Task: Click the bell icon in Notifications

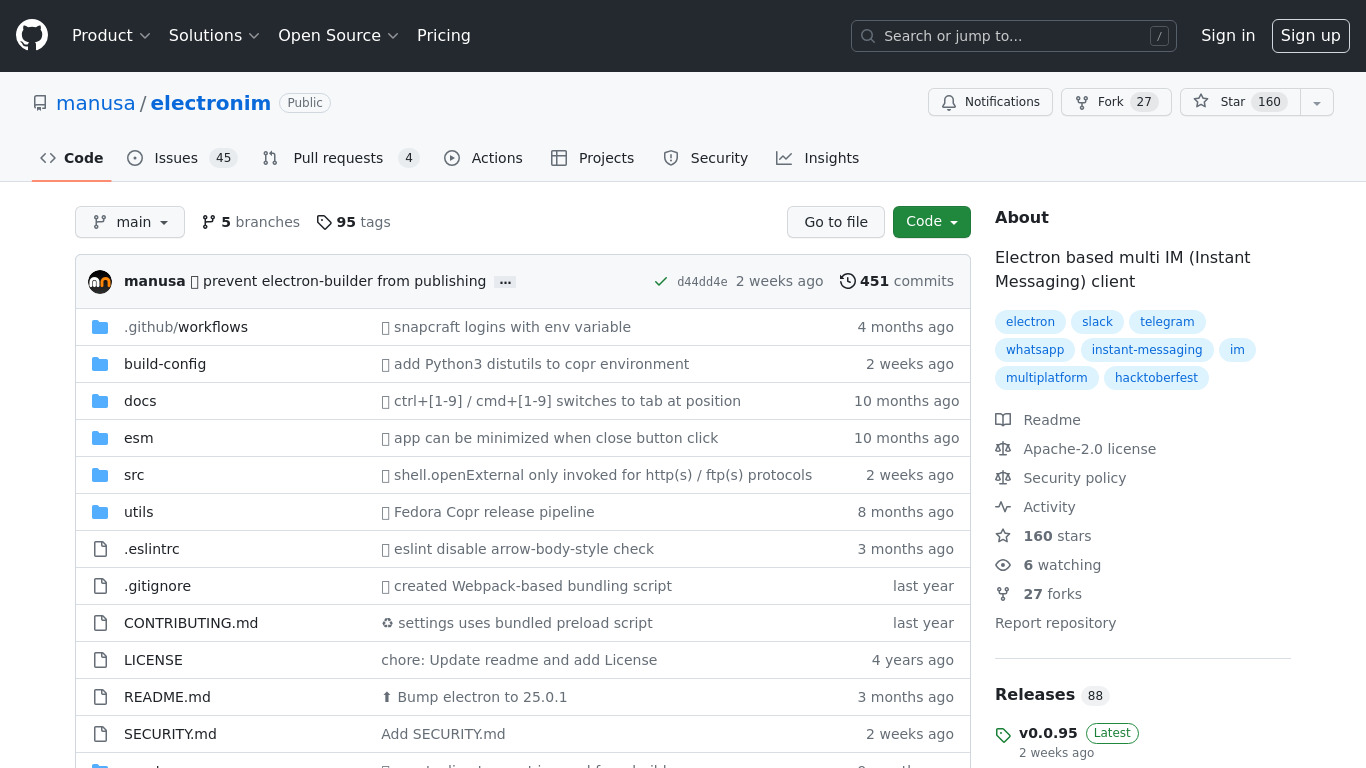Action: (949, 102)
